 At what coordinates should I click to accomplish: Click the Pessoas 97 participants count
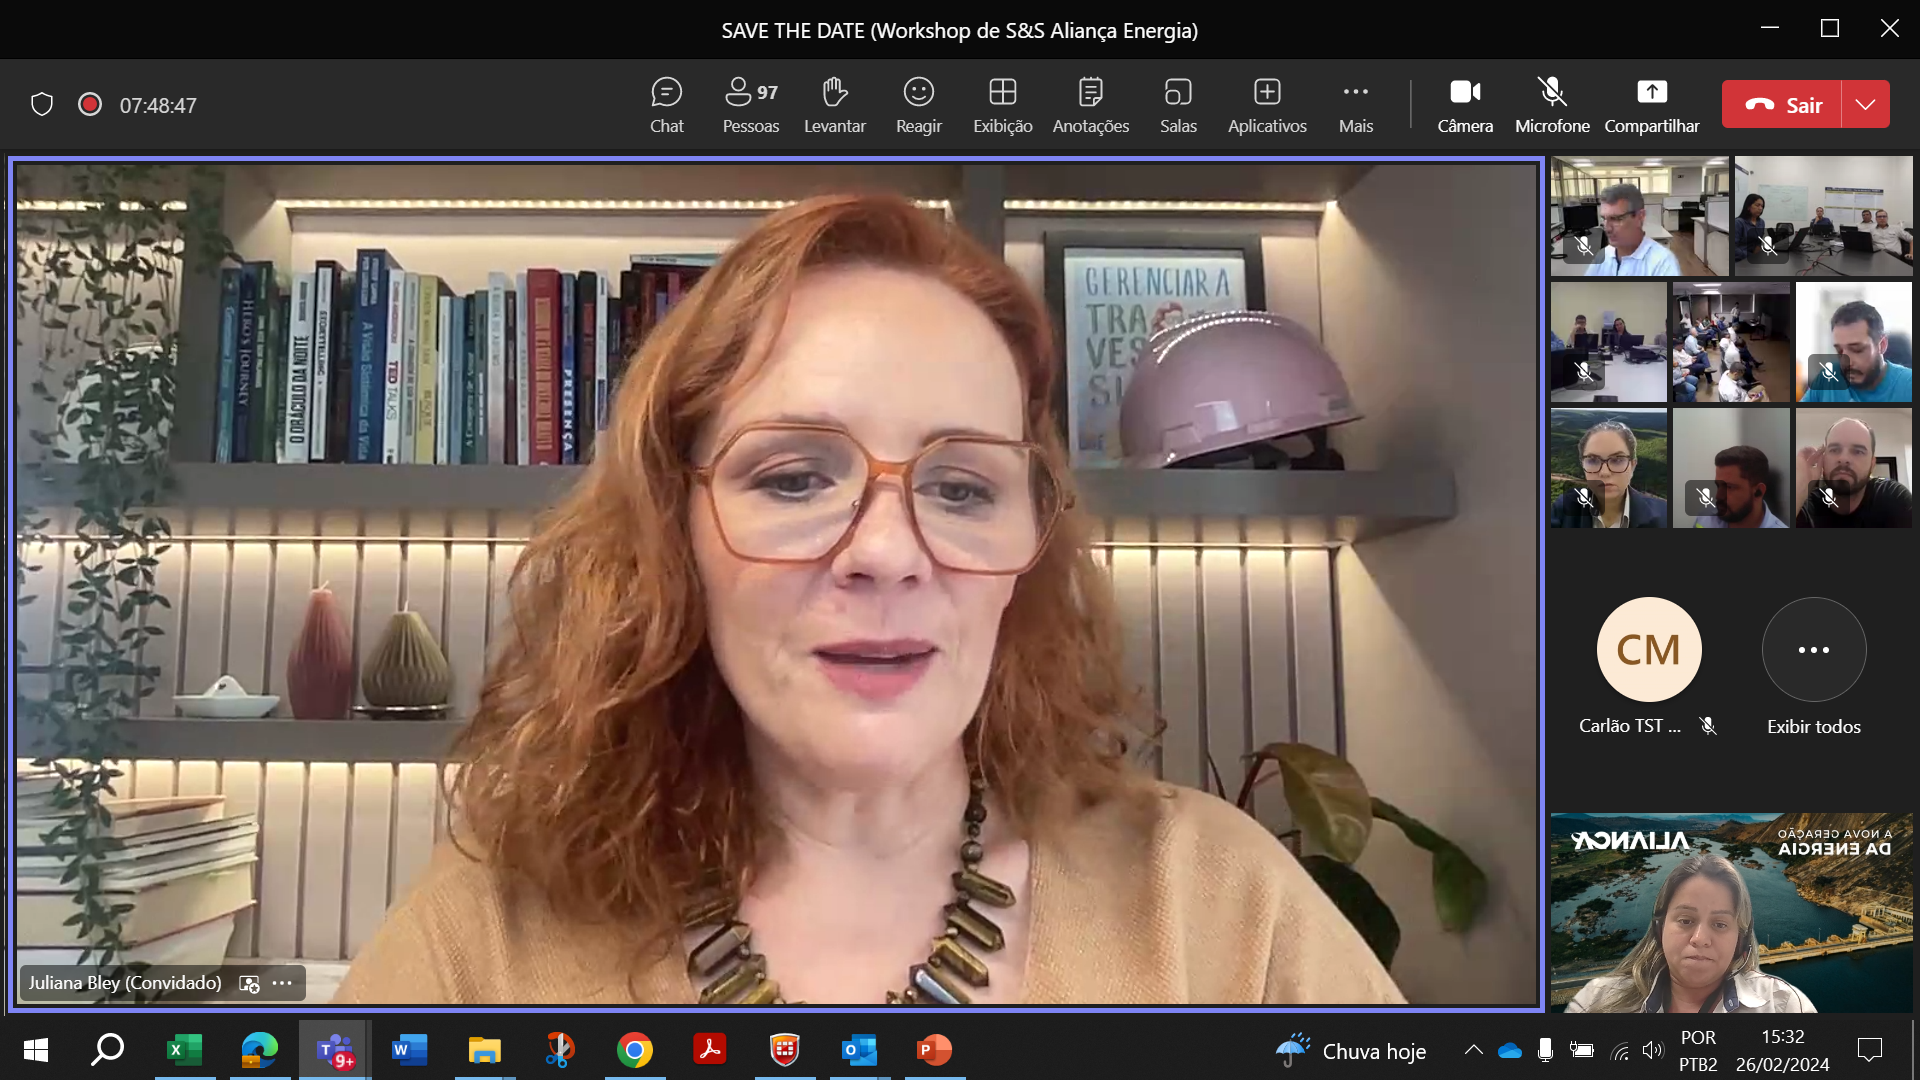750,104
